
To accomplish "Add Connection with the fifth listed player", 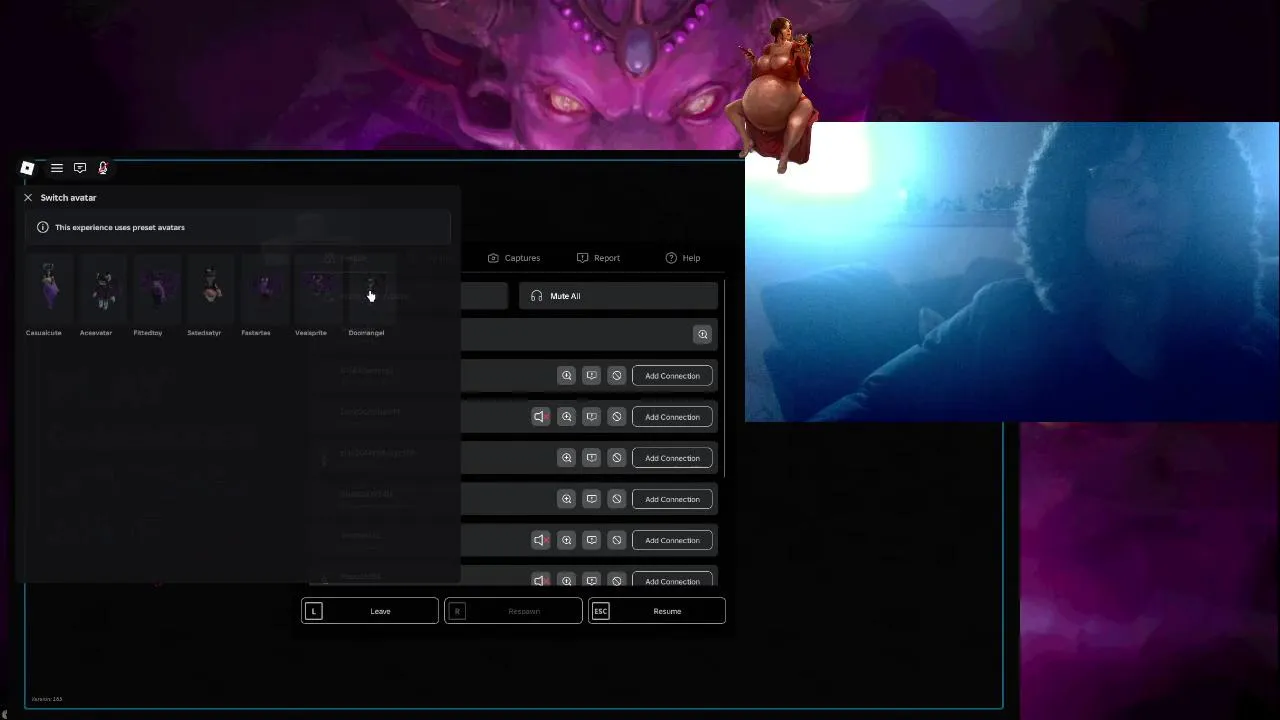I will (x=672, y=540).
